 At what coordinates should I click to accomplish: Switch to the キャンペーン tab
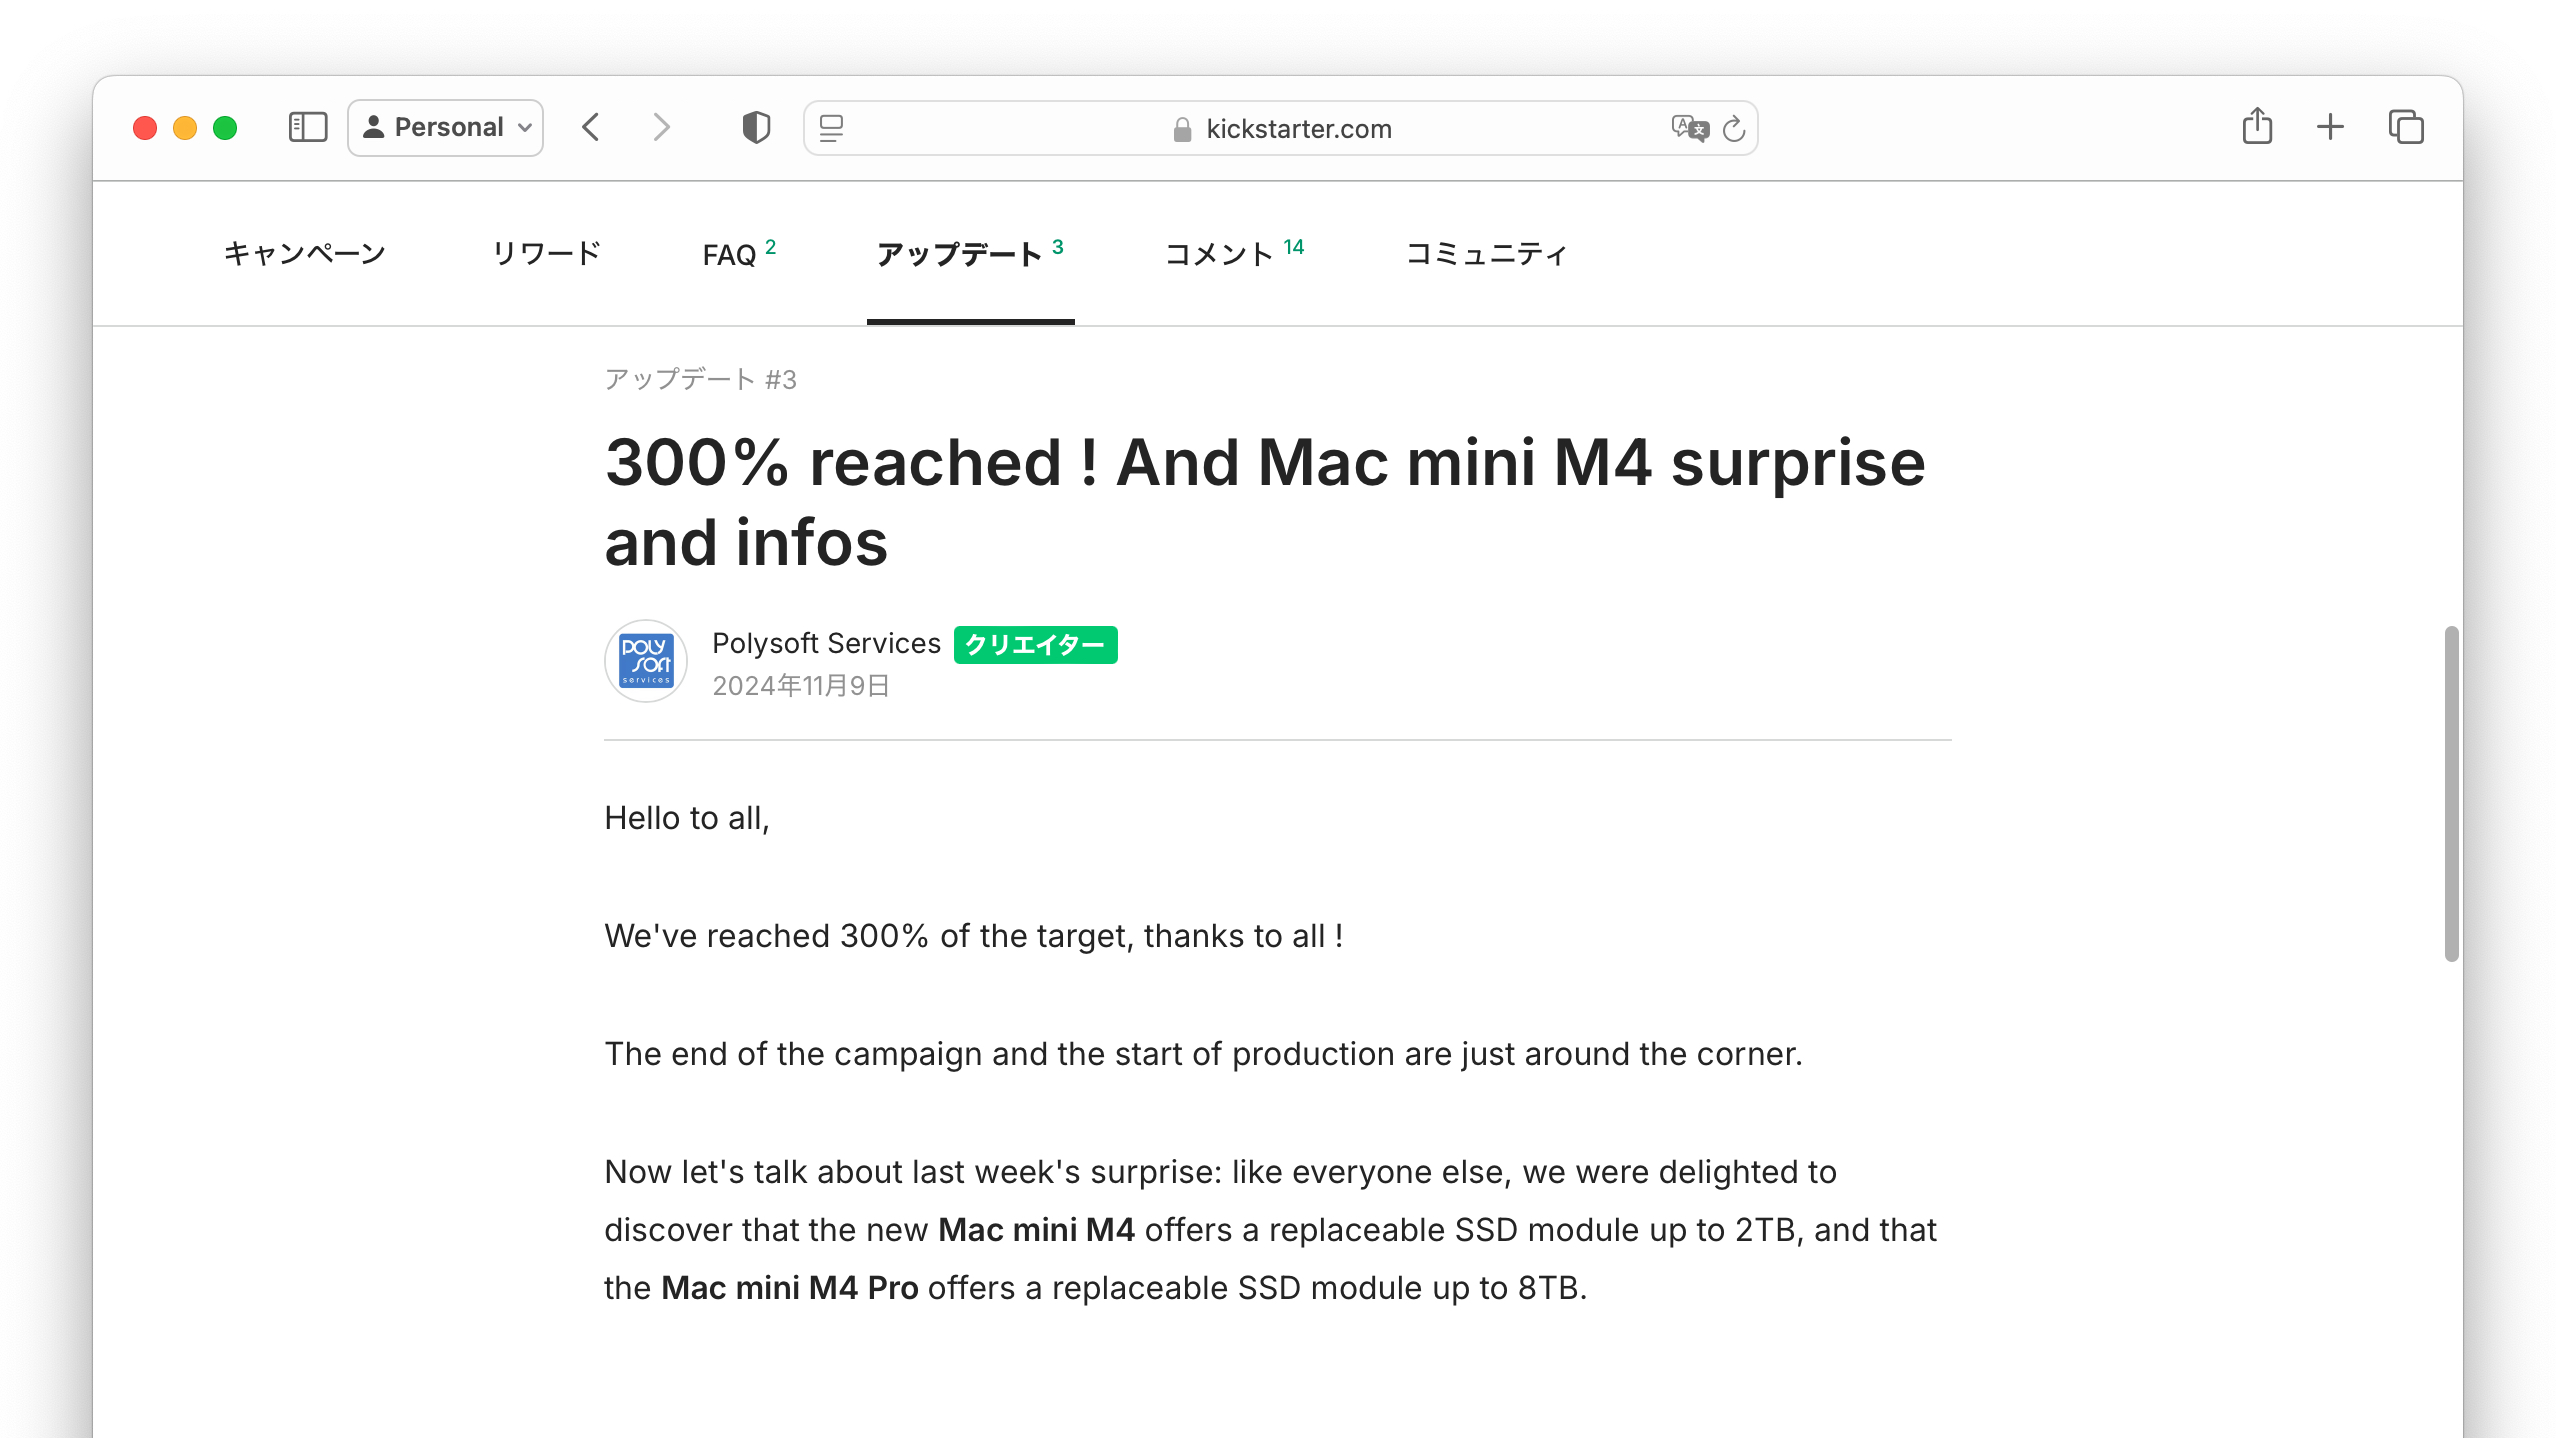pyautogui.click(x=305, y=254)
